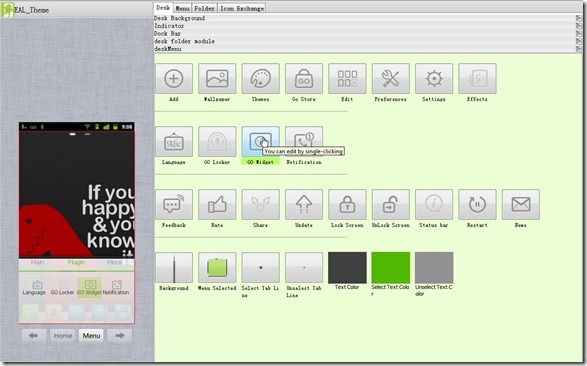This screenshot has width=587, height=366.
Task: Click the Preferences tools icon
Action: (390, 79)
